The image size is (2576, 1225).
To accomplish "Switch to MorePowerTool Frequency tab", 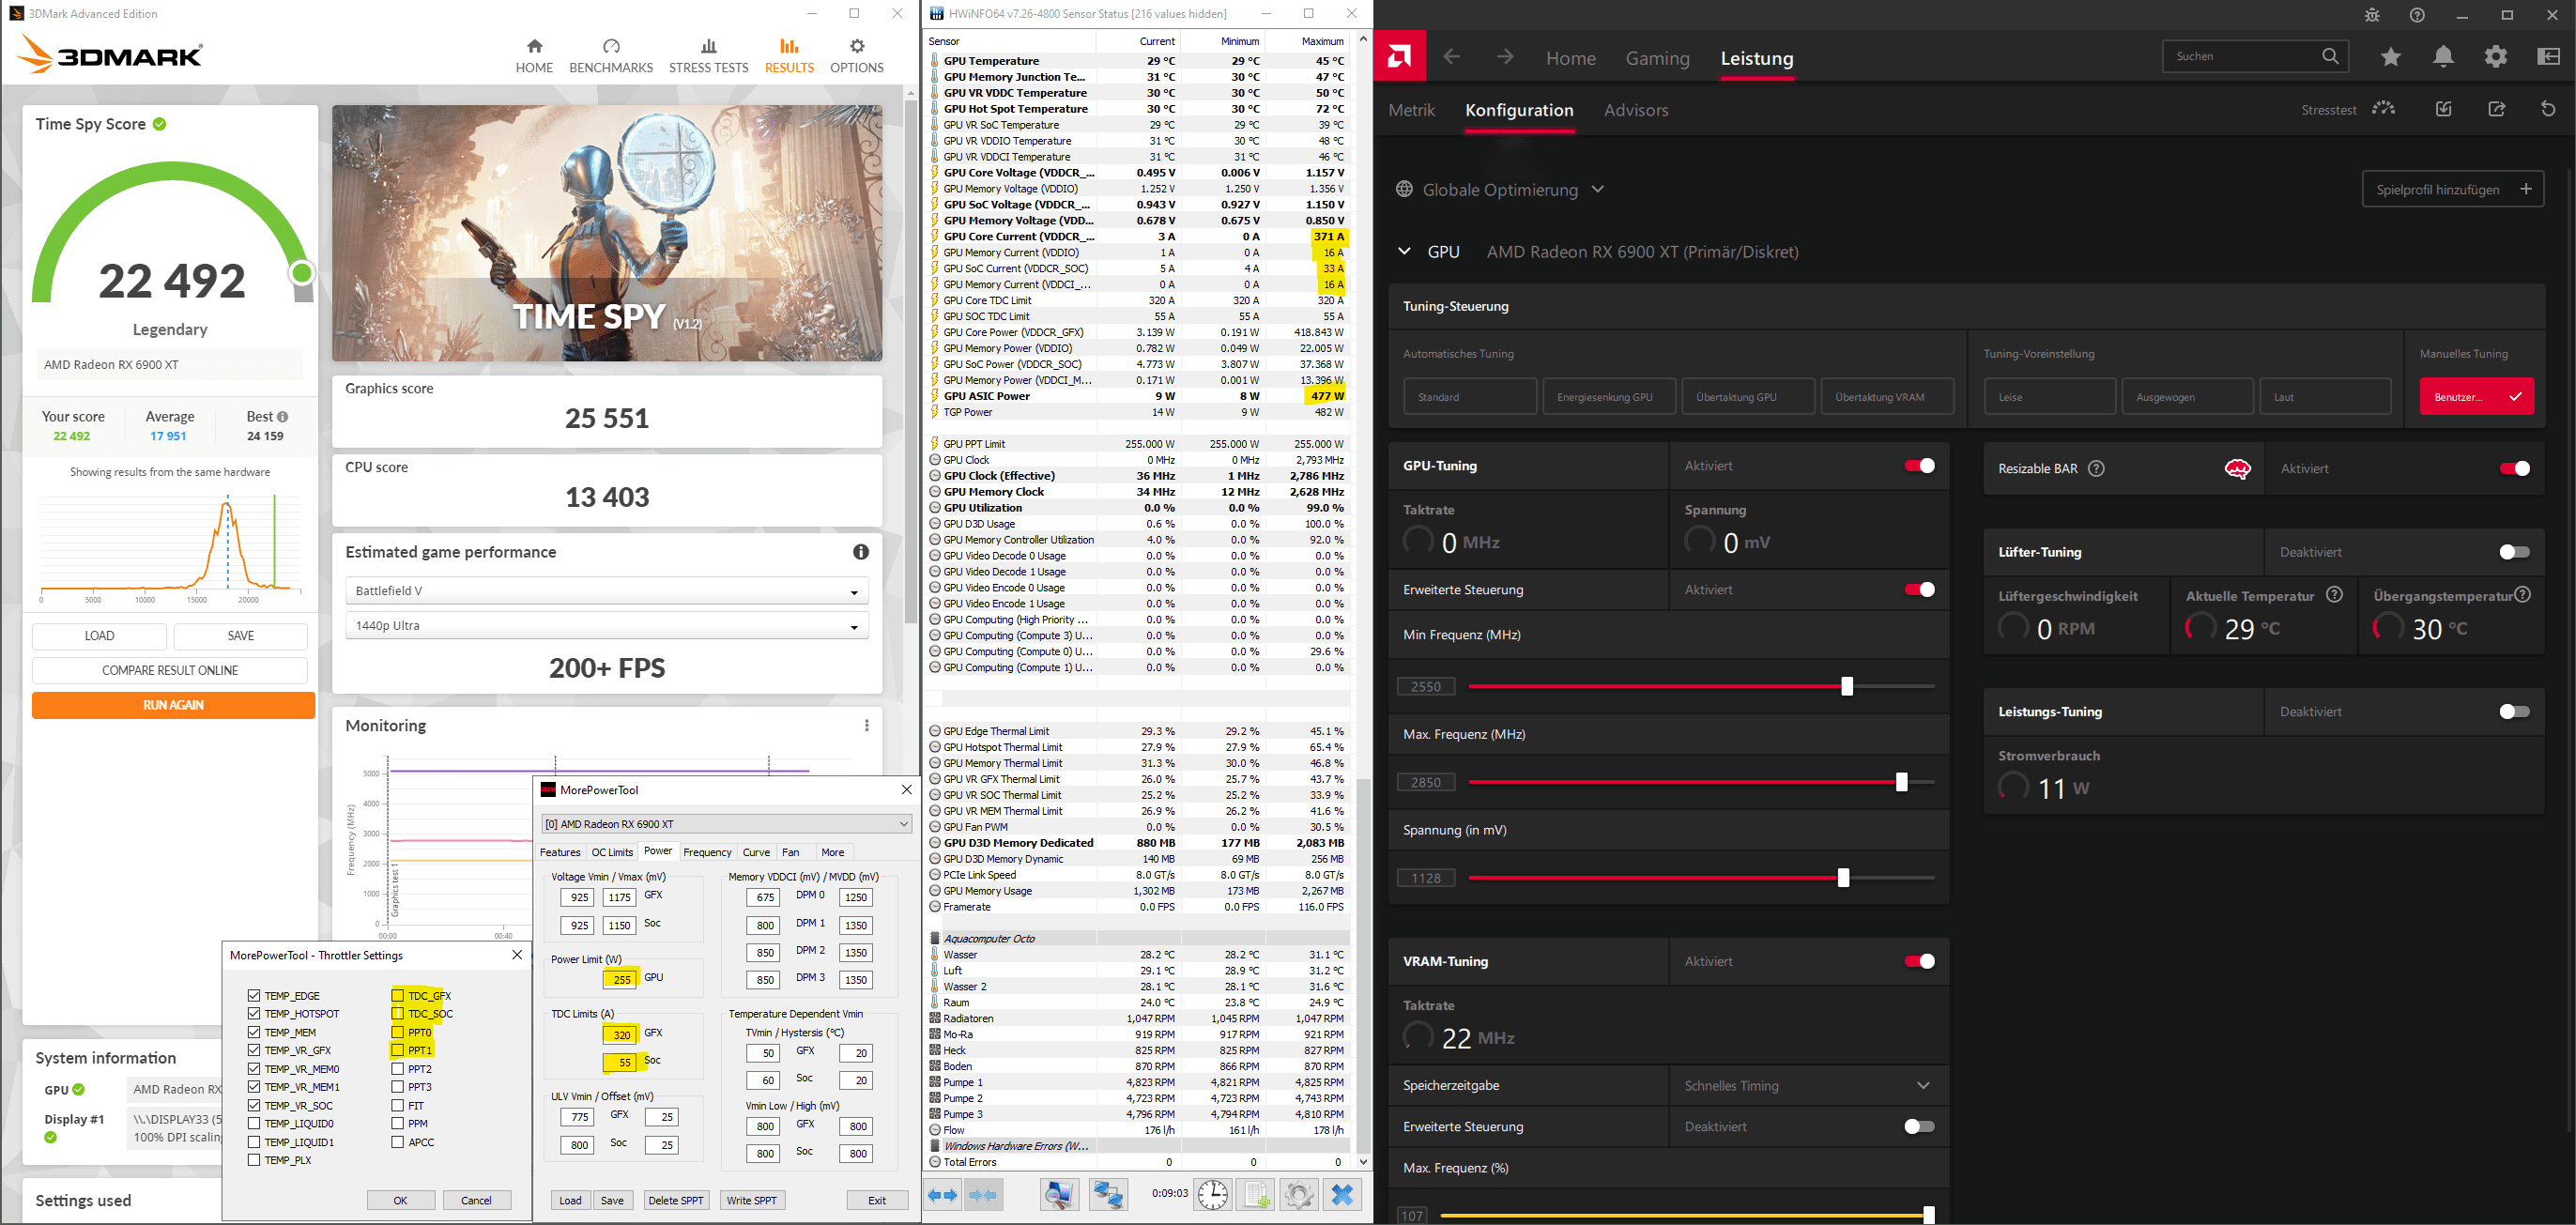I will 707,852.
